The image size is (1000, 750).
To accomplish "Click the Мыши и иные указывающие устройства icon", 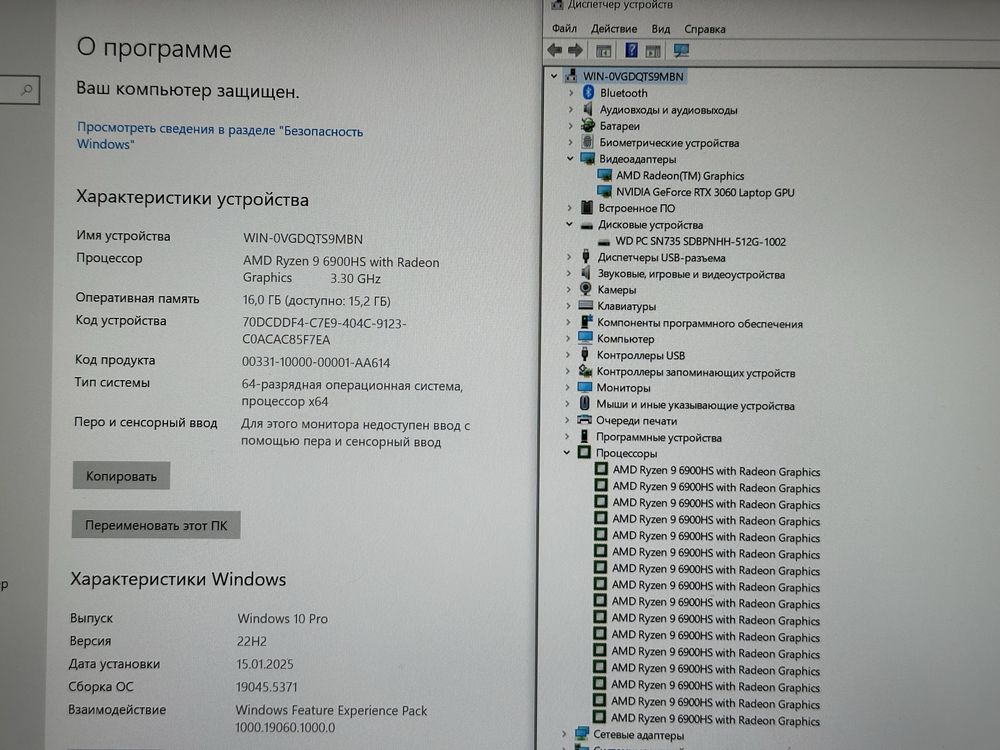I will 584,403.
